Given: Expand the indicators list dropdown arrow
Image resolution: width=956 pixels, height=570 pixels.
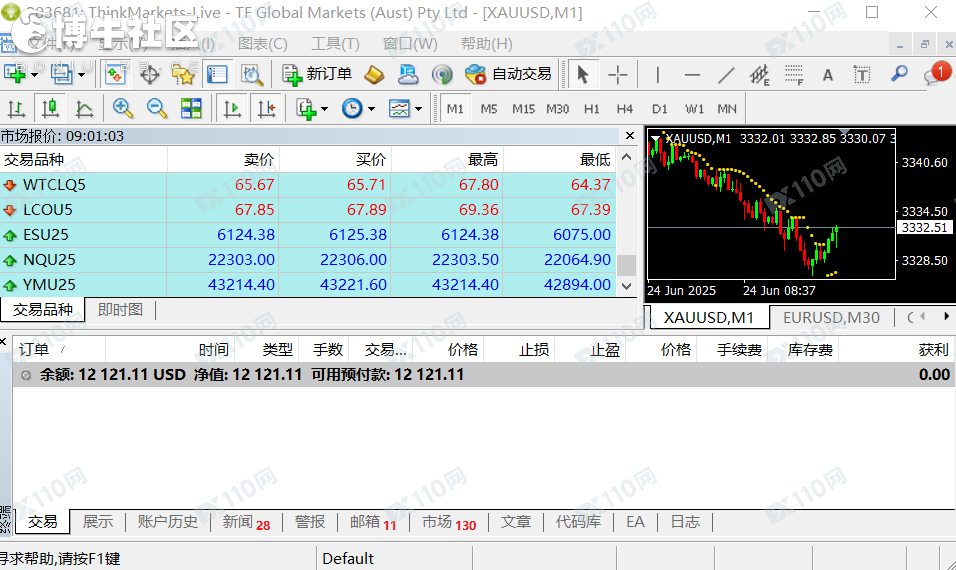Looking at the screenshot, I should pyautogui.click(x=325, y=109).
